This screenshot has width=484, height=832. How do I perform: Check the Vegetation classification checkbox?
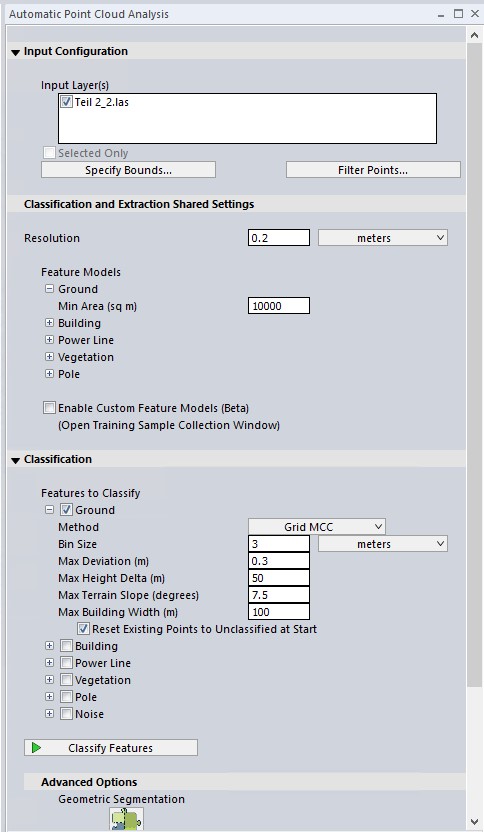click(66, 680)
